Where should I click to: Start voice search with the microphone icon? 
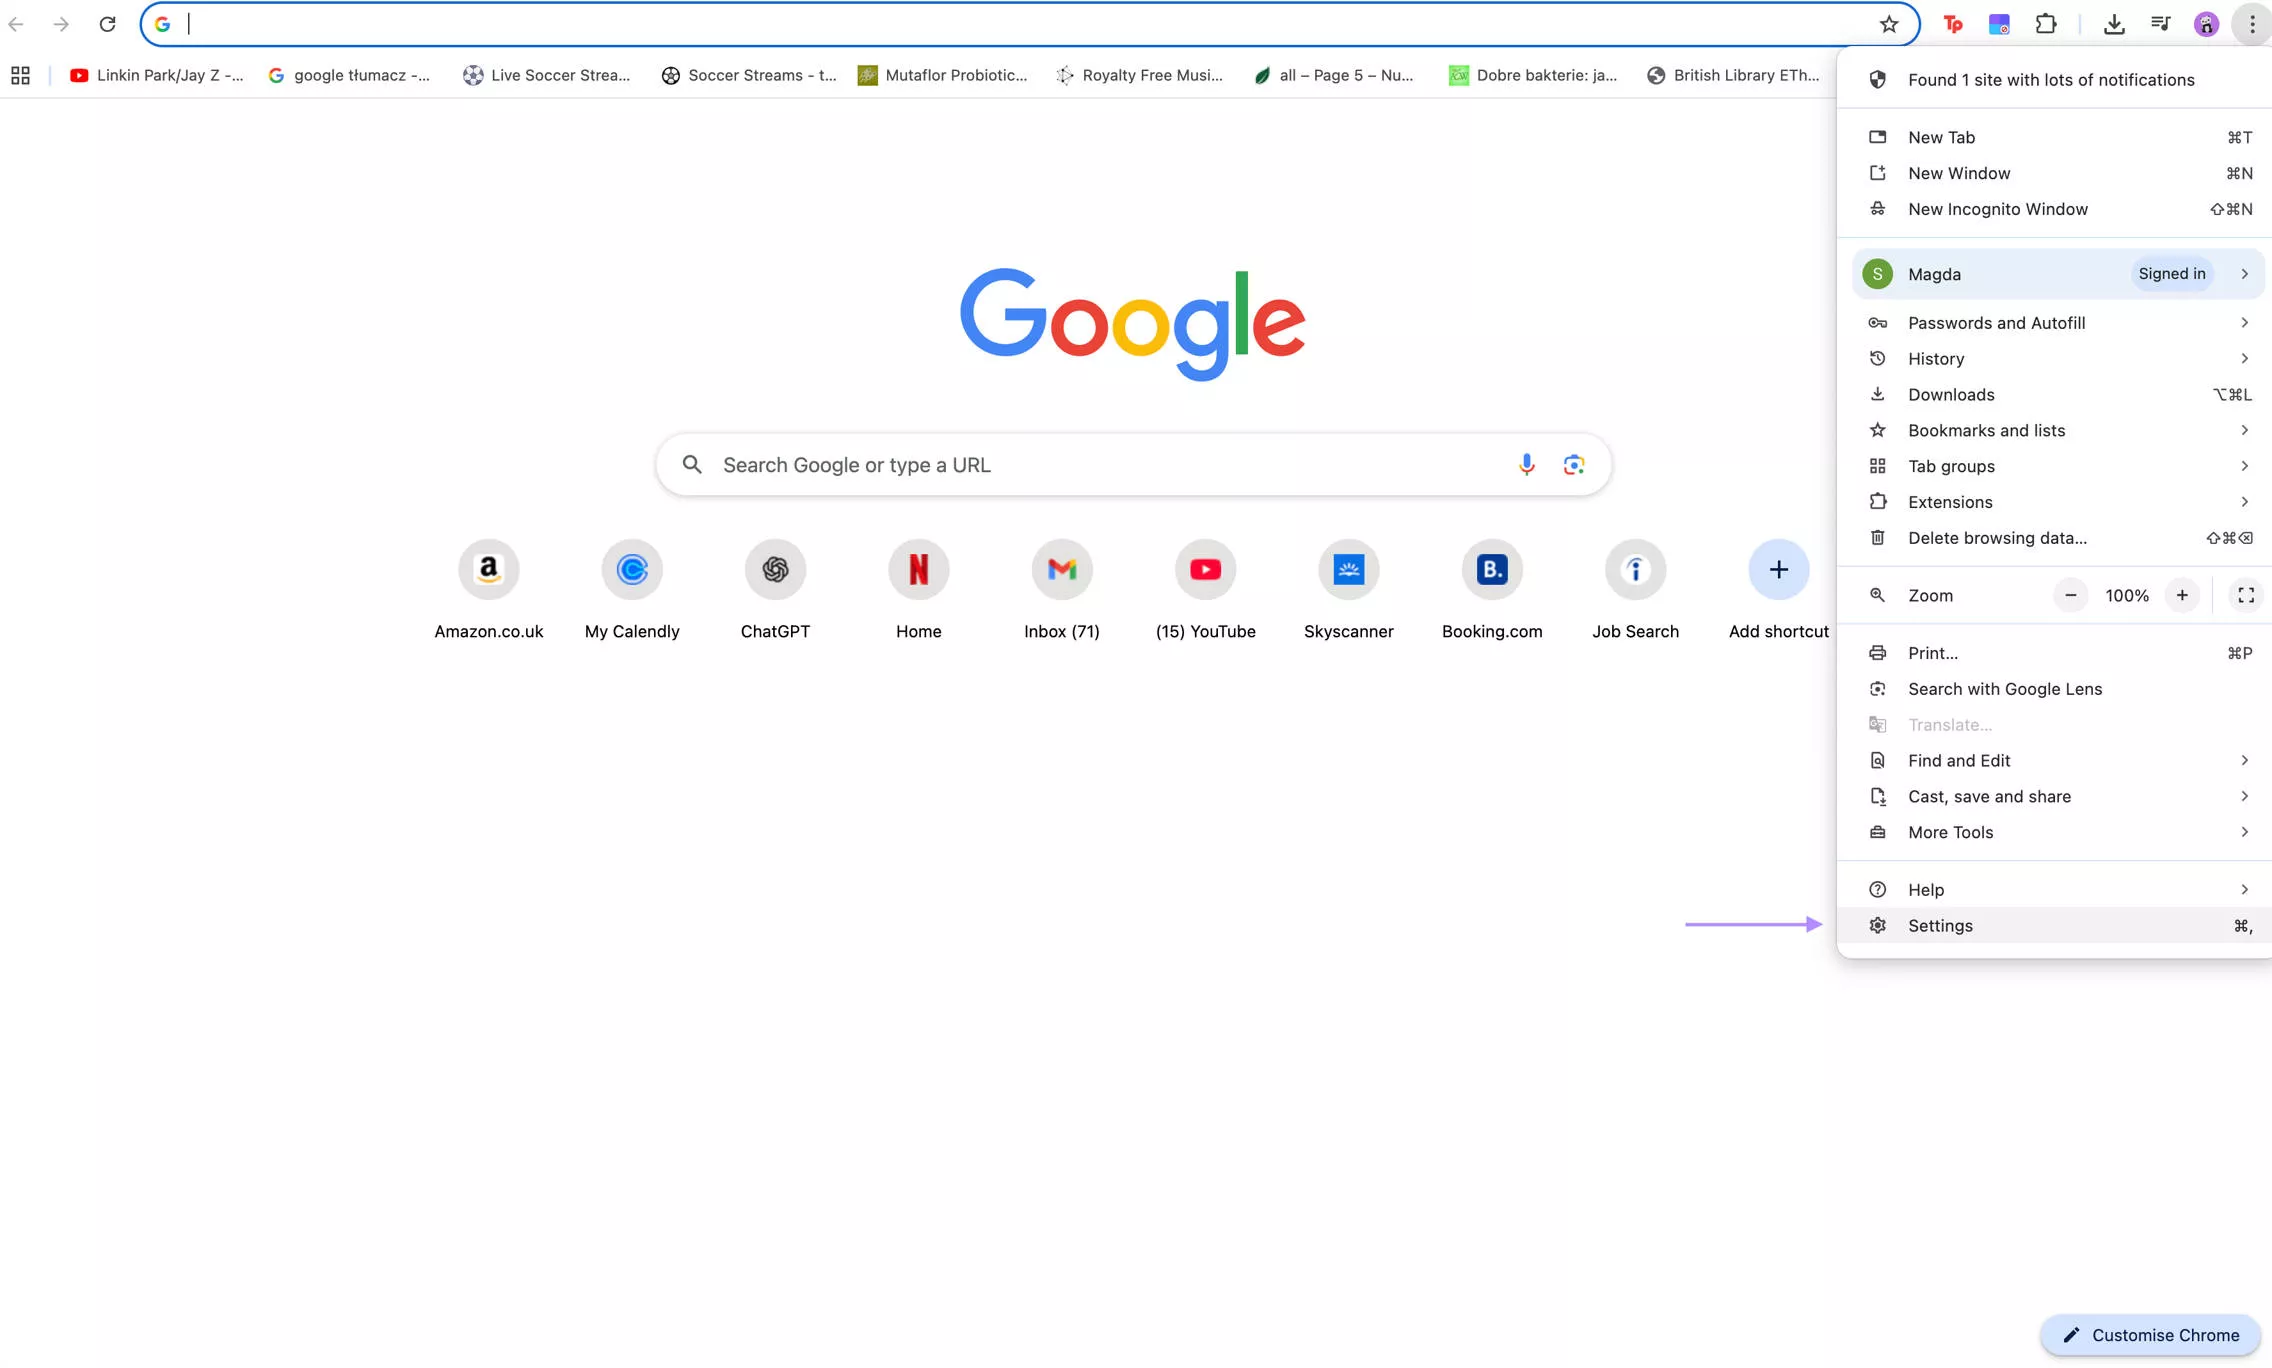point(1526,464)
